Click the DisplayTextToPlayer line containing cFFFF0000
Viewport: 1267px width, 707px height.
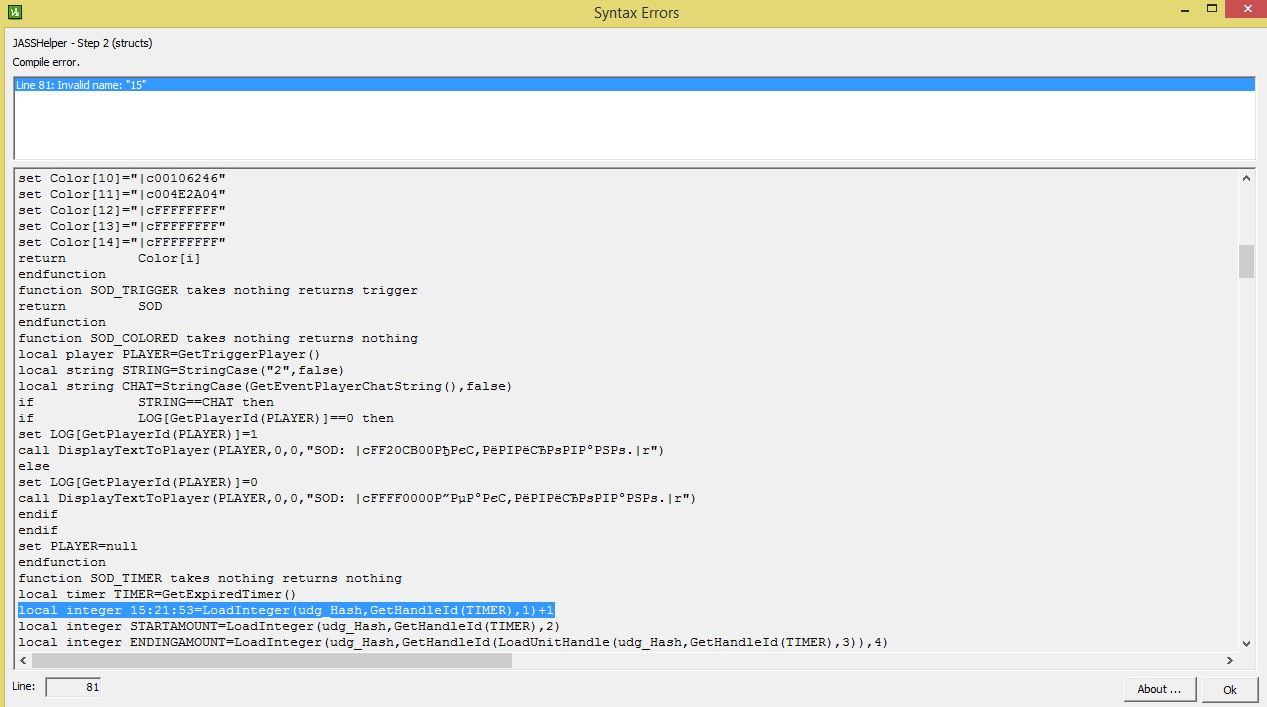point(357,498)
